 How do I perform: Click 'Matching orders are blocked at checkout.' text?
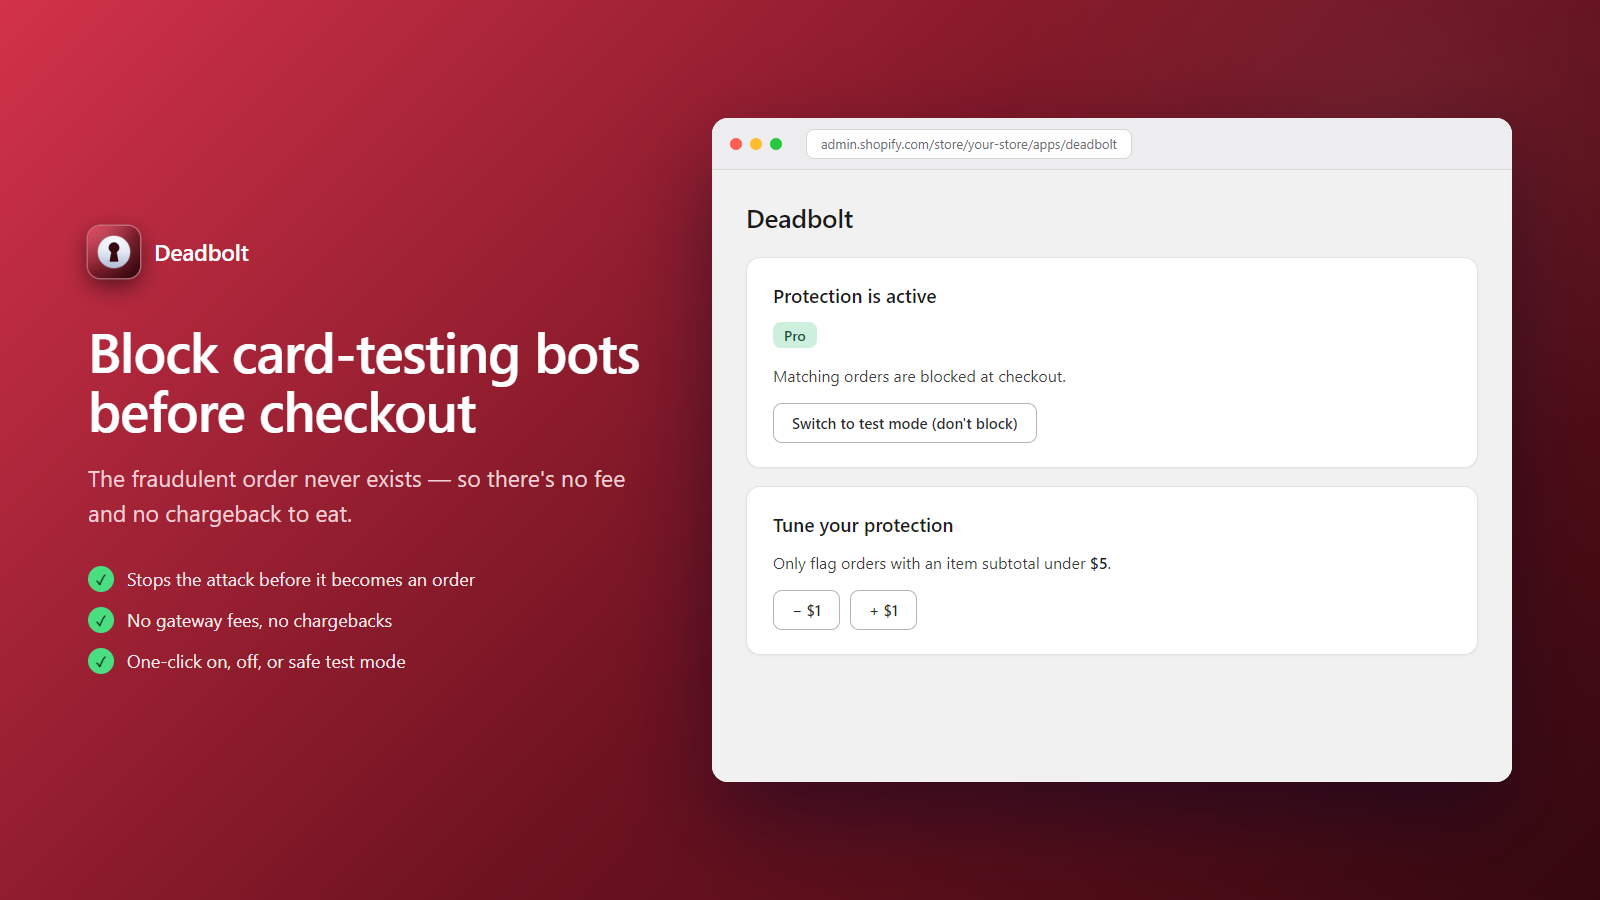pos(920,376)
